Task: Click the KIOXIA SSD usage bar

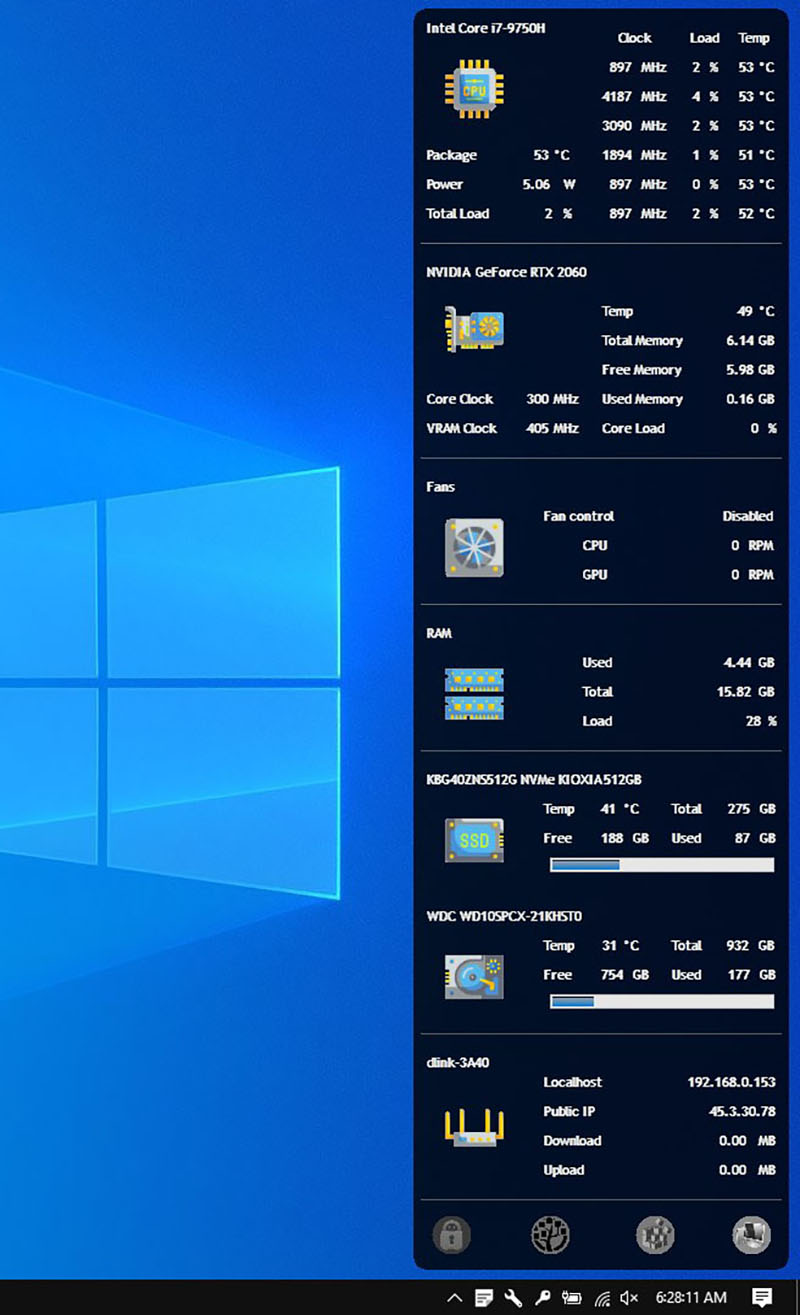Action: point(661,865)
